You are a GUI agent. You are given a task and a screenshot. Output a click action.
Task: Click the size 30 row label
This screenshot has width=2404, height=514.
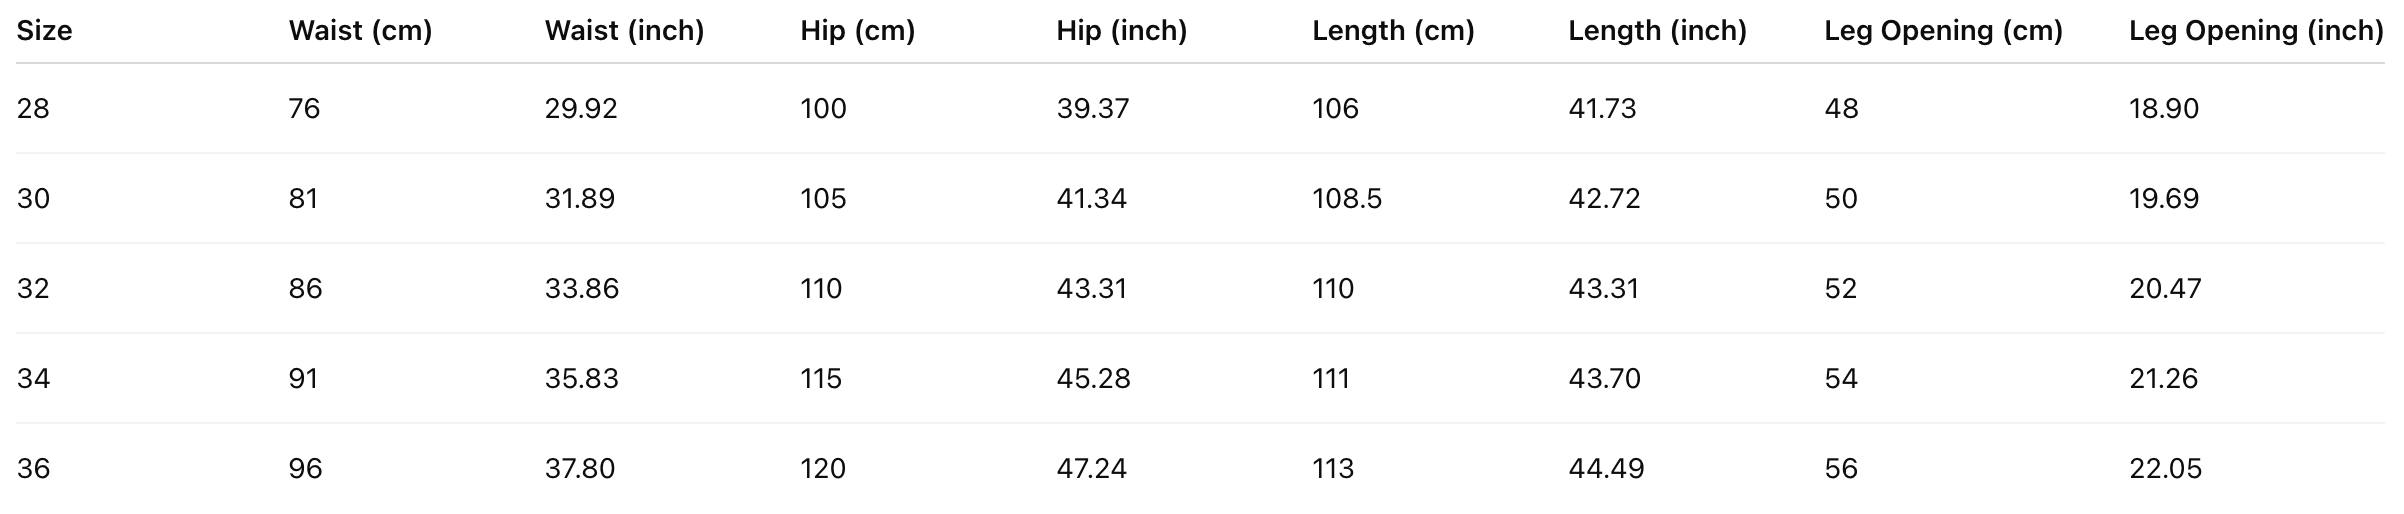33,198
